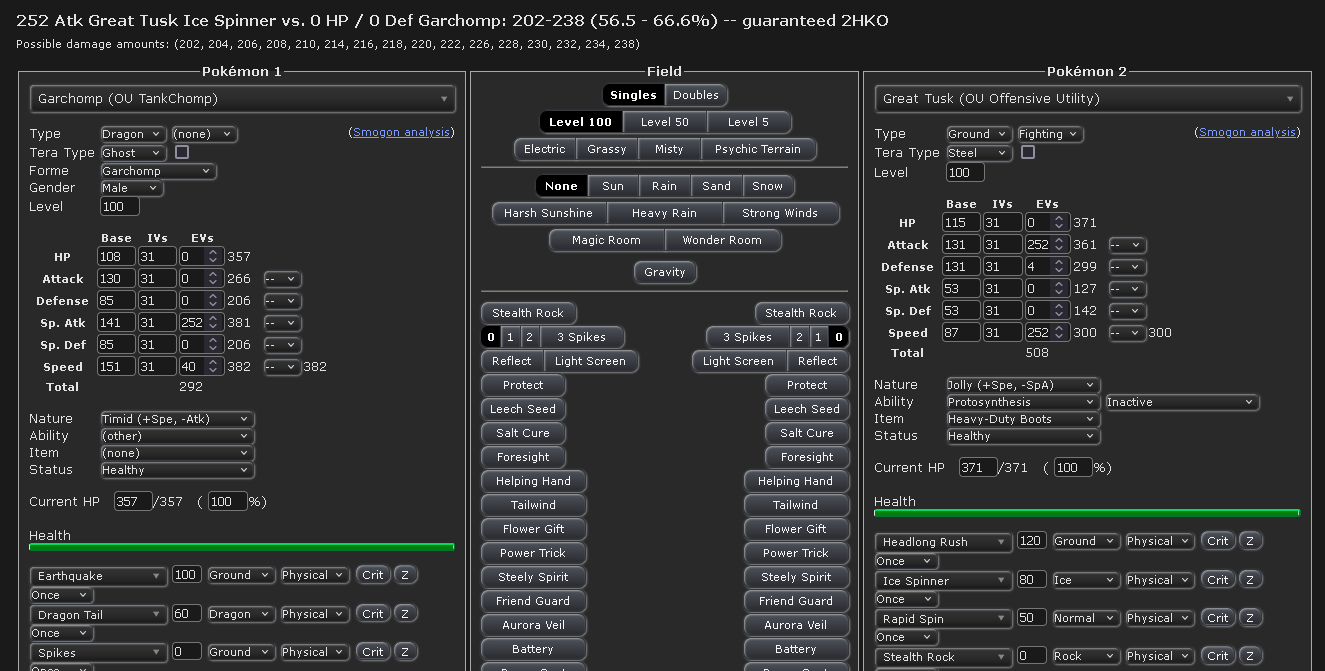Image resolution: width=1325 pixels, height=671 pixels.
Task: Toggle Wonder Room
Action: (722, 240)
